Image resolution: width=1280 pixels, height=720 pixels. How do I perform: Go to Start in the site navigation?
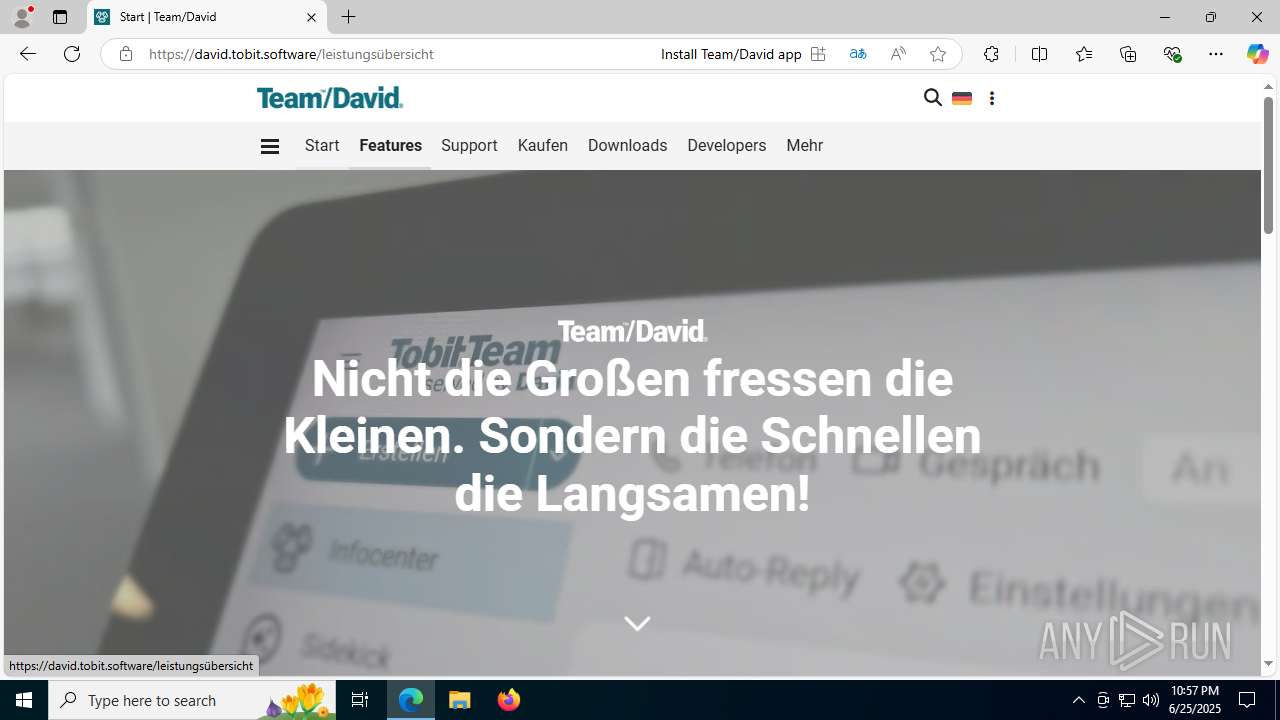click(x=322, y=146)
